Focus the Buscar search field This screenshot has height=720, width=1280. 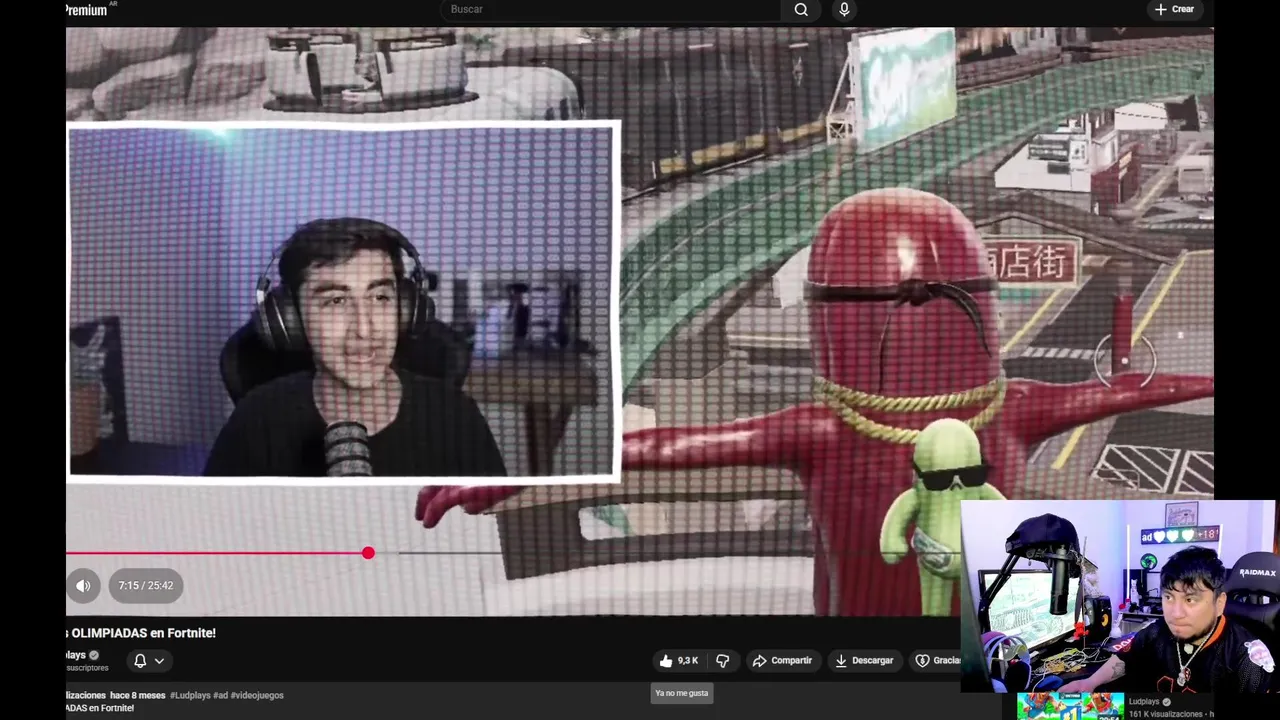coord(611,10)
